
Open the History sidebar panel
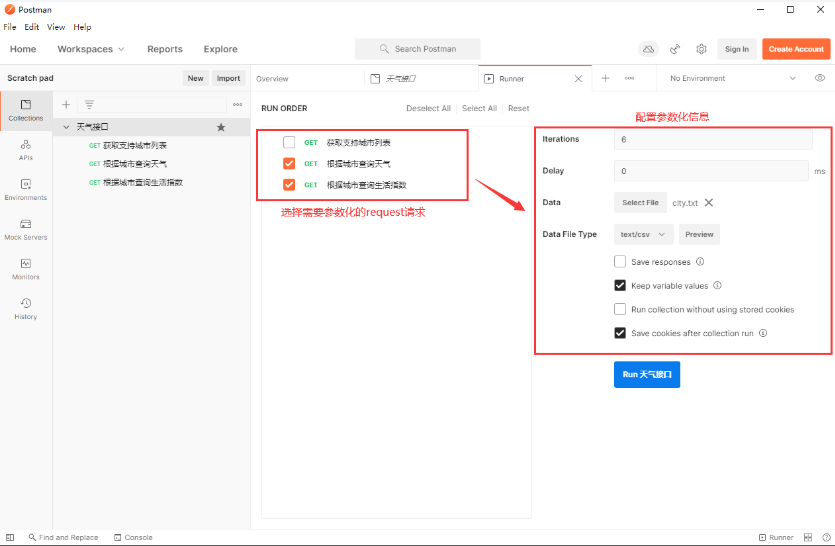[26, 309]
